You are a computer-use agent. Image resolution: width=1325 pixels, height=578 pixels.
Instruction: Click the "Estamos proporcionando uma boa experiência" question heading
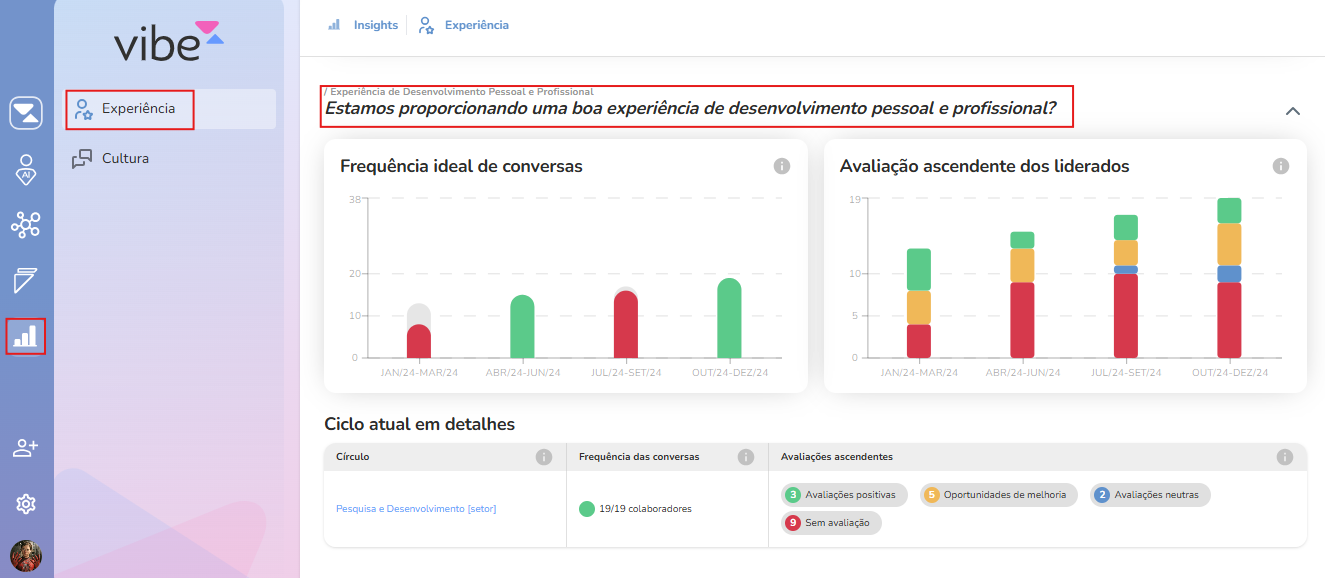[691, 108]
